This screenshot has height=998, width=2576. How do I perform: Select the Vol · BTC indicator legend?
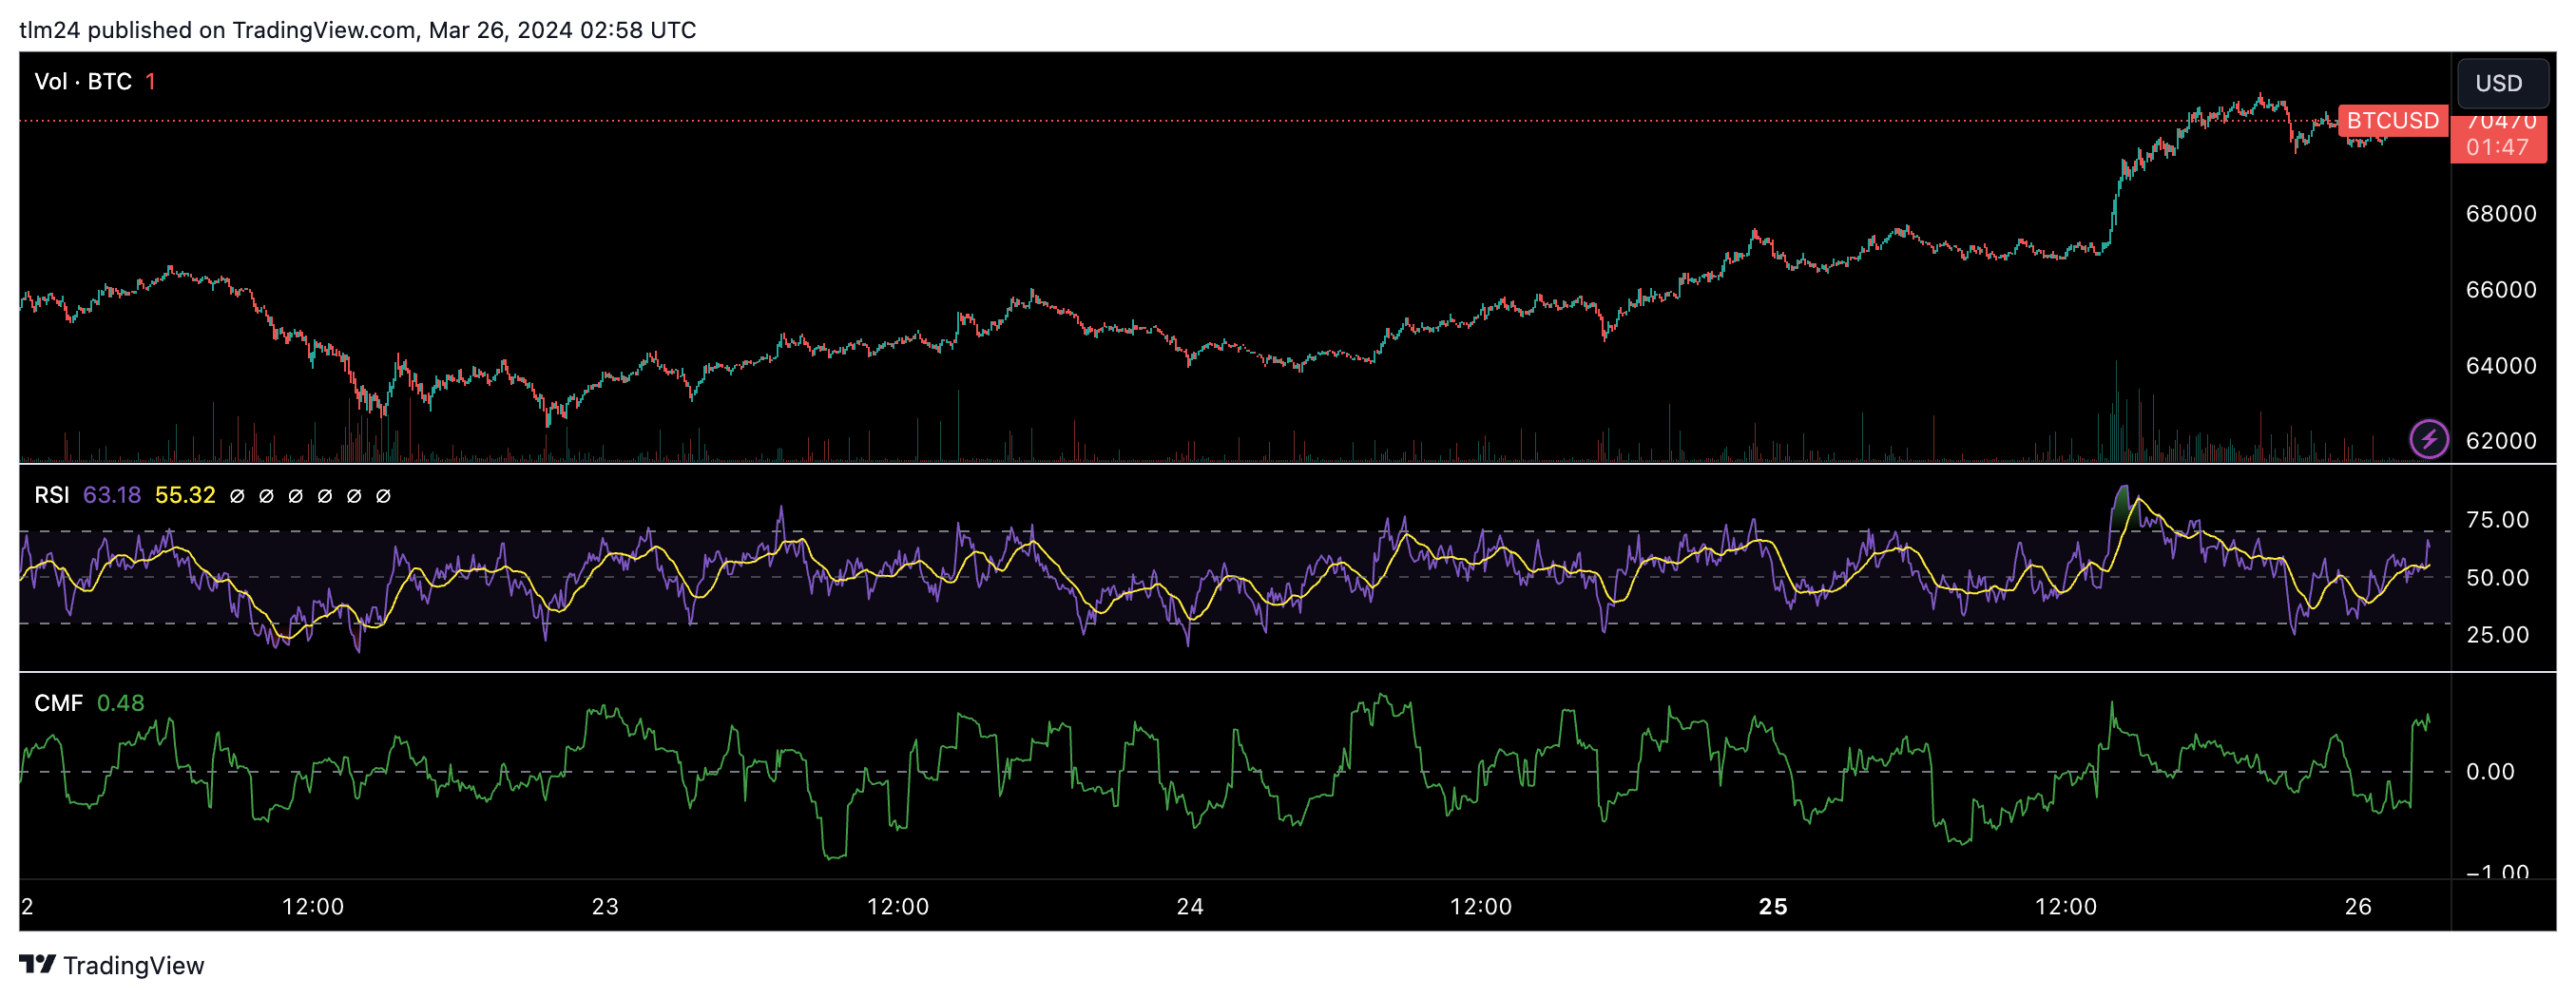coord(83,82)
